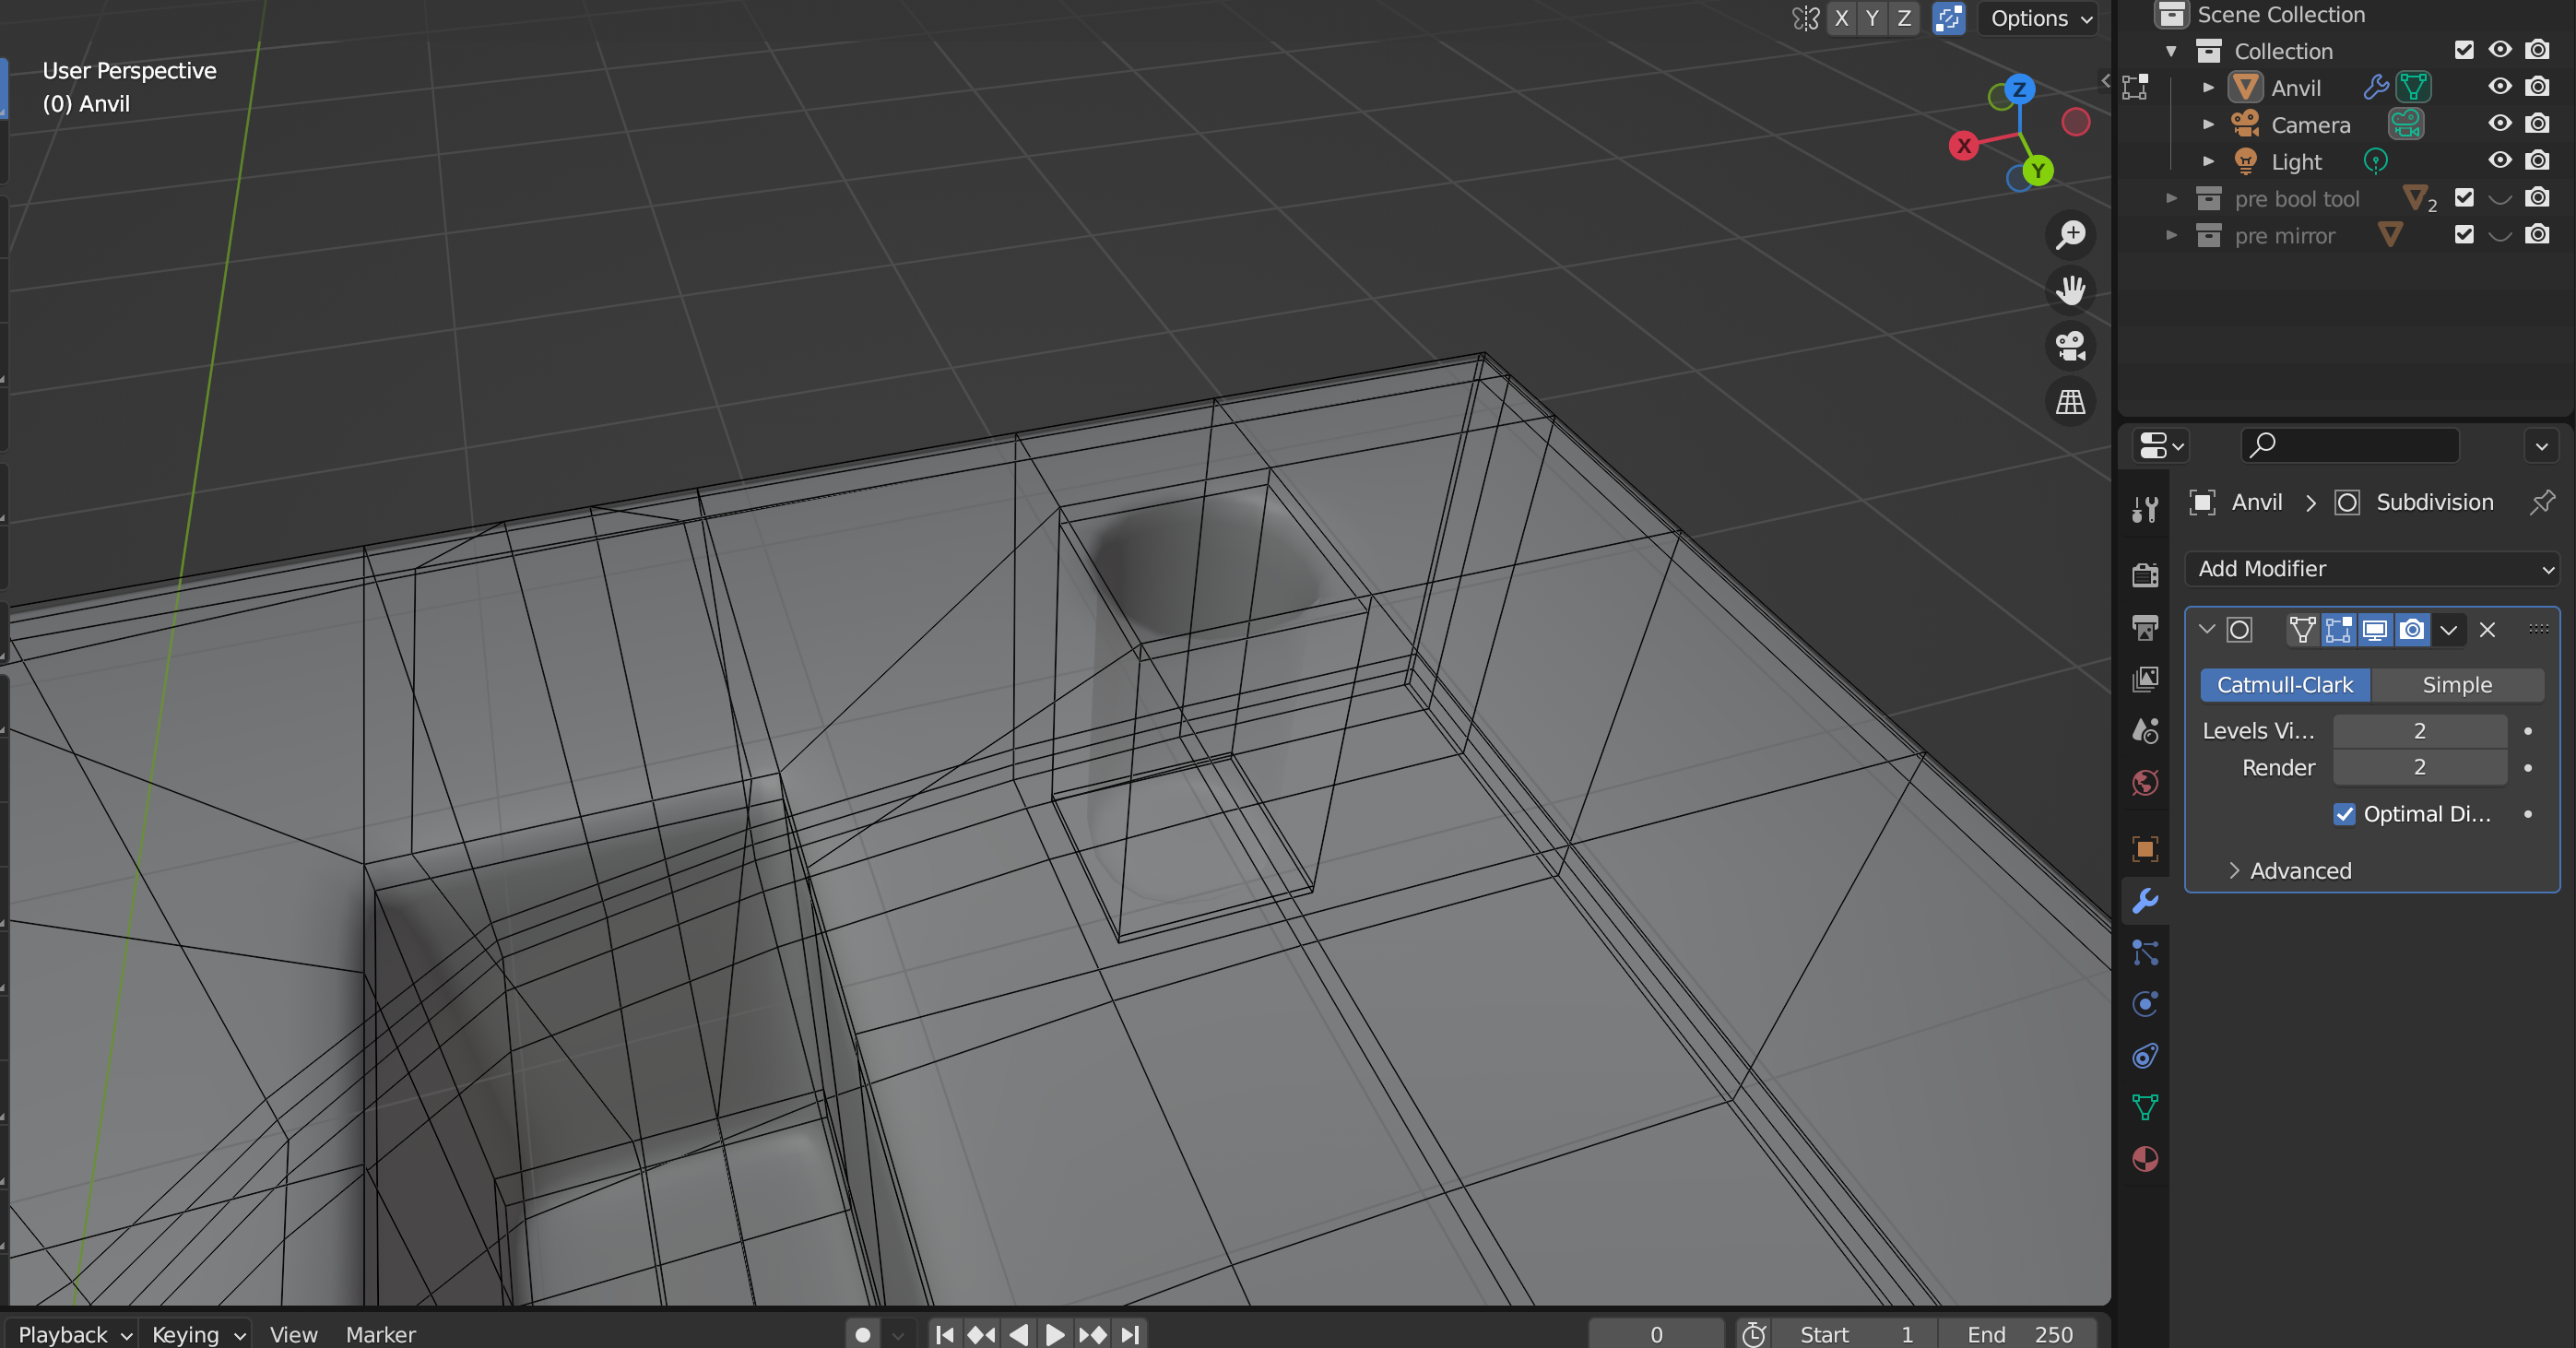This screenshot has height=1348, width=2576.
Task: Expand the Anvil collection tree
Action: tap(2208, 87)
